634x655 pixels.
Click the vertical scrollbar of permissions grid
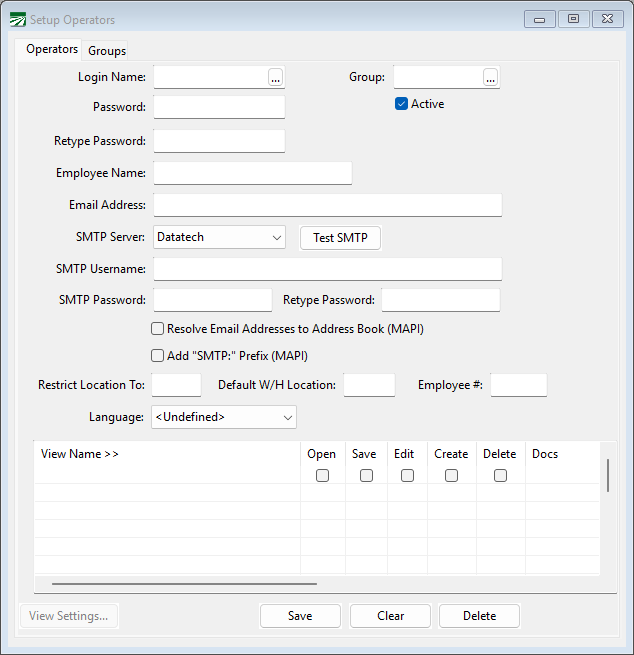608,476
